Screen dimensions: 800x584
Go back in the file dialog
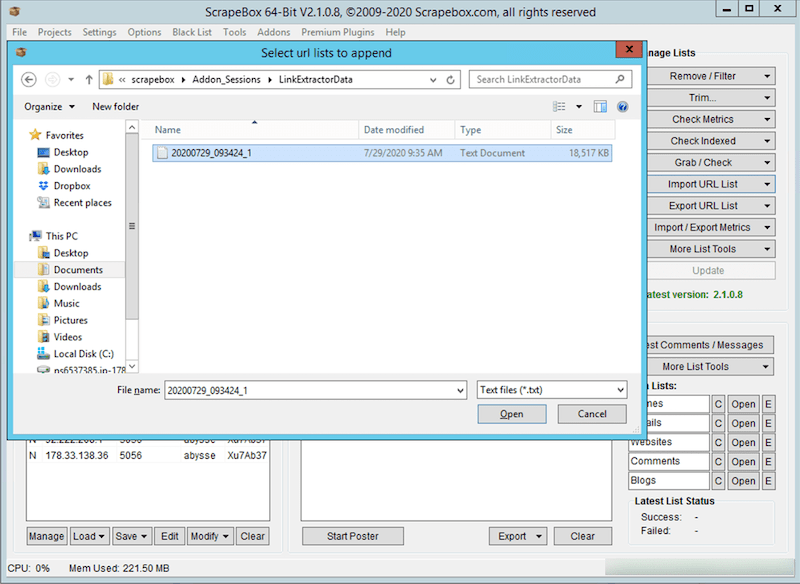tap(29, 80)
